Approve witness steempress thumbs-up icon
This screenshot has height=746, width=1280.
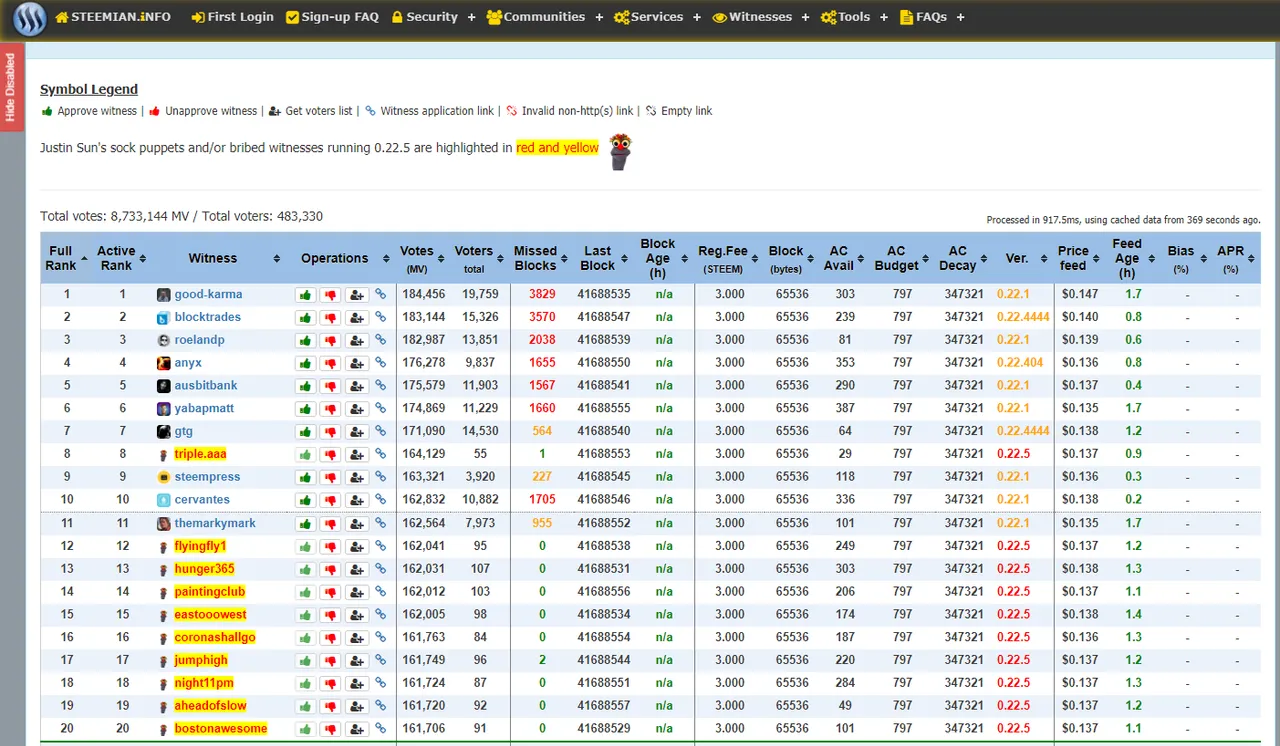point(304,478)
